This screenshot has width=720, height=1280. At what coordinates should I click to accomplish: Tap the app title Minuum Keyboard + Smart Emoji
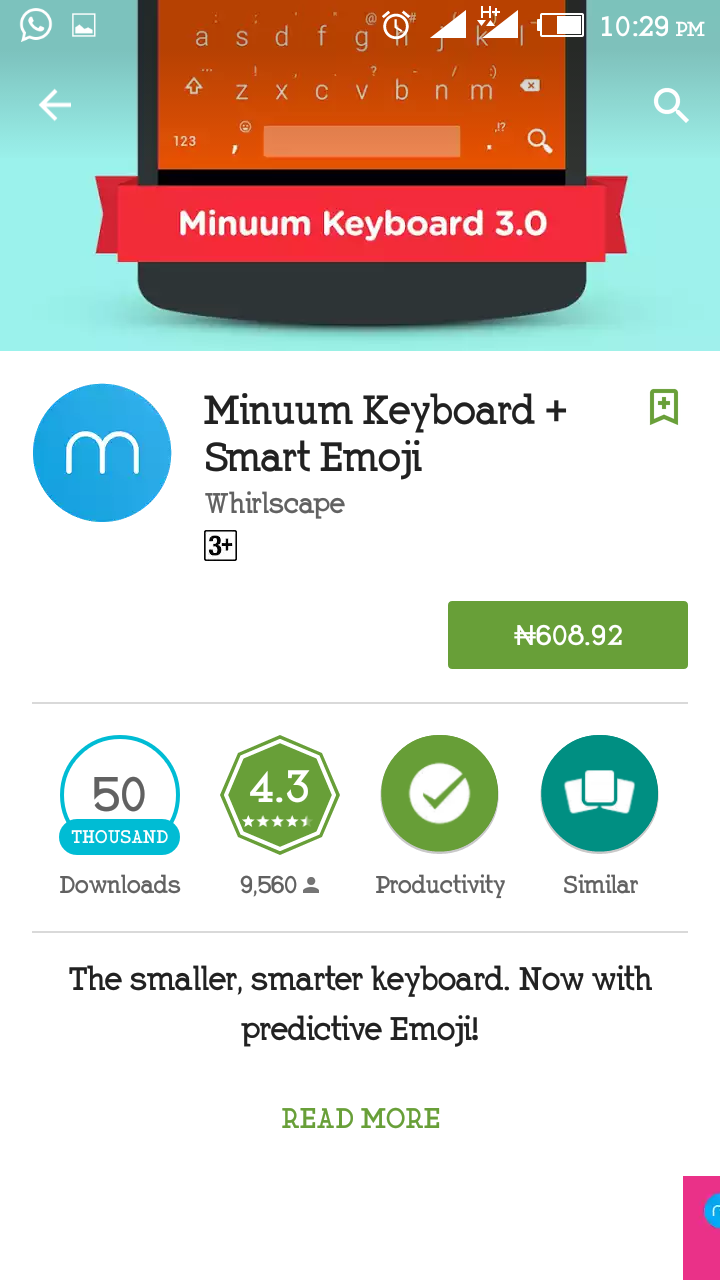[385, 433]
